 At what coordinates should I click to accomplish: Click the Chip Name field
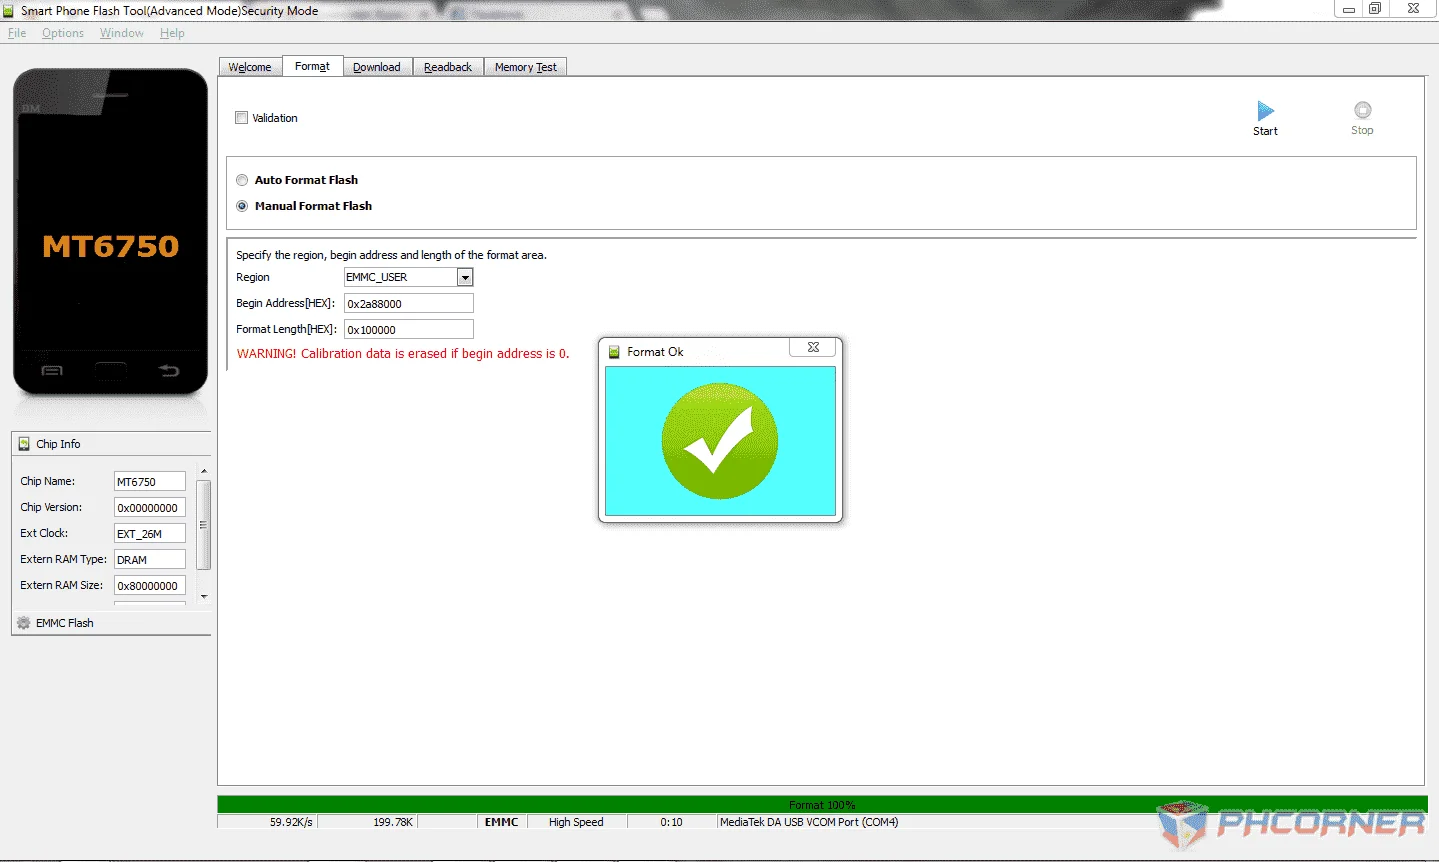click(x=150, y=481)
